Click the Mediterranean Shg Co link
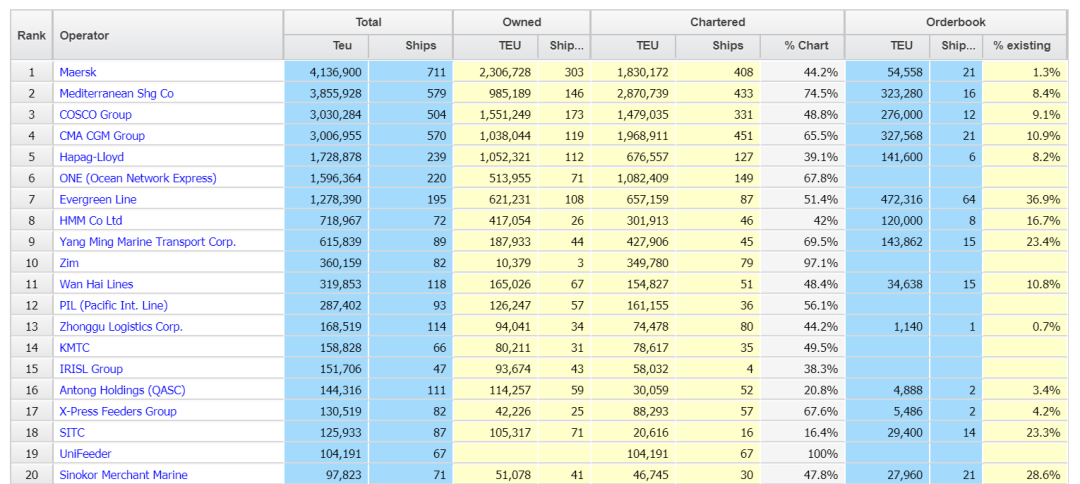This screenshot has height=484, width=1080. coord(116,93)
